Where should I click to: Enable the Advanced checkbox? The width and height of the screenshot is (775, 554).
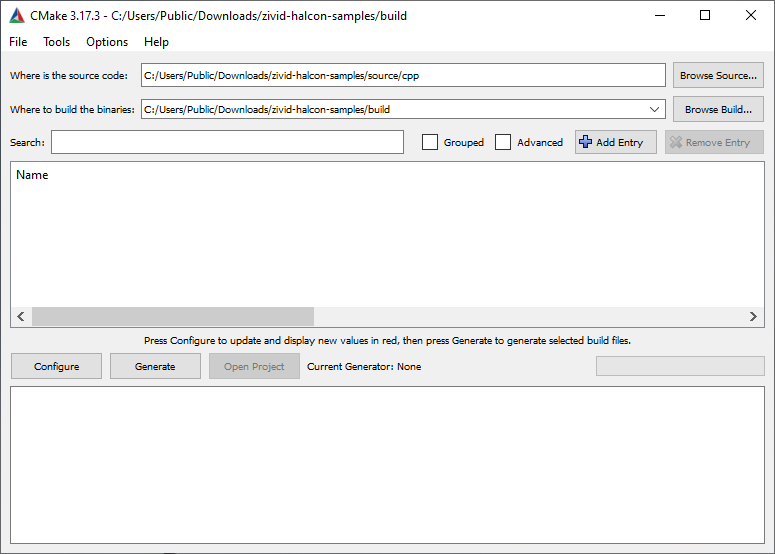click(503, 142)
